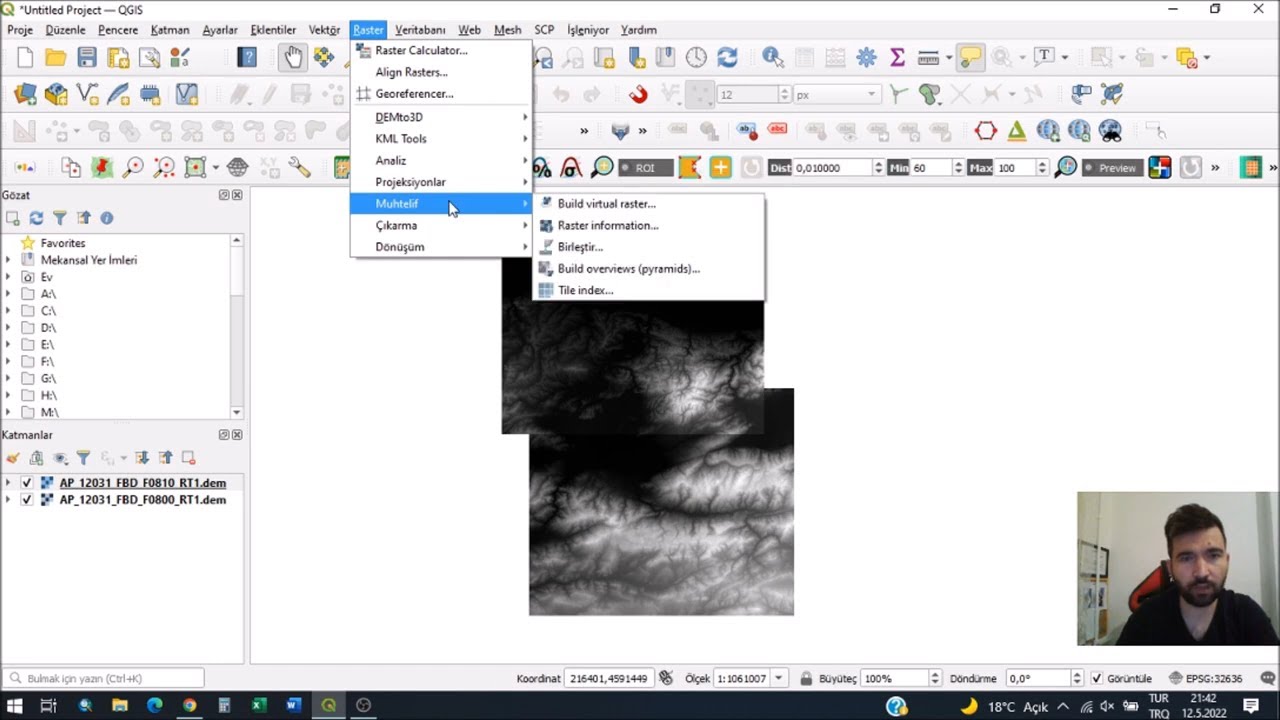Expand the Mekansal Yer İmleri node
1280x720 pixels.
[8, 260]
